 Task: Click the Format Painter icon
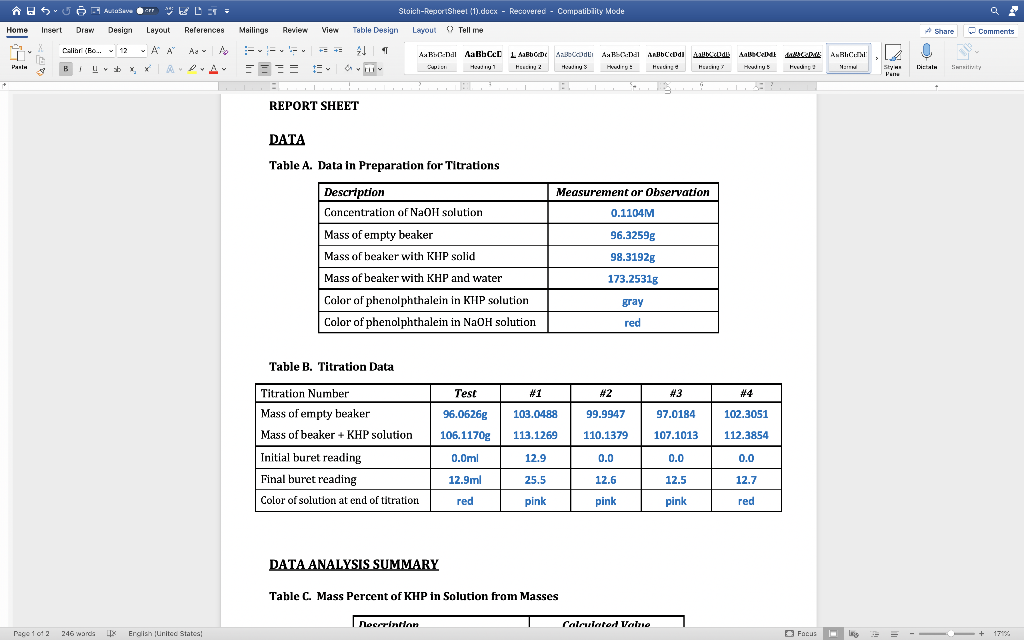click(41, 71)
